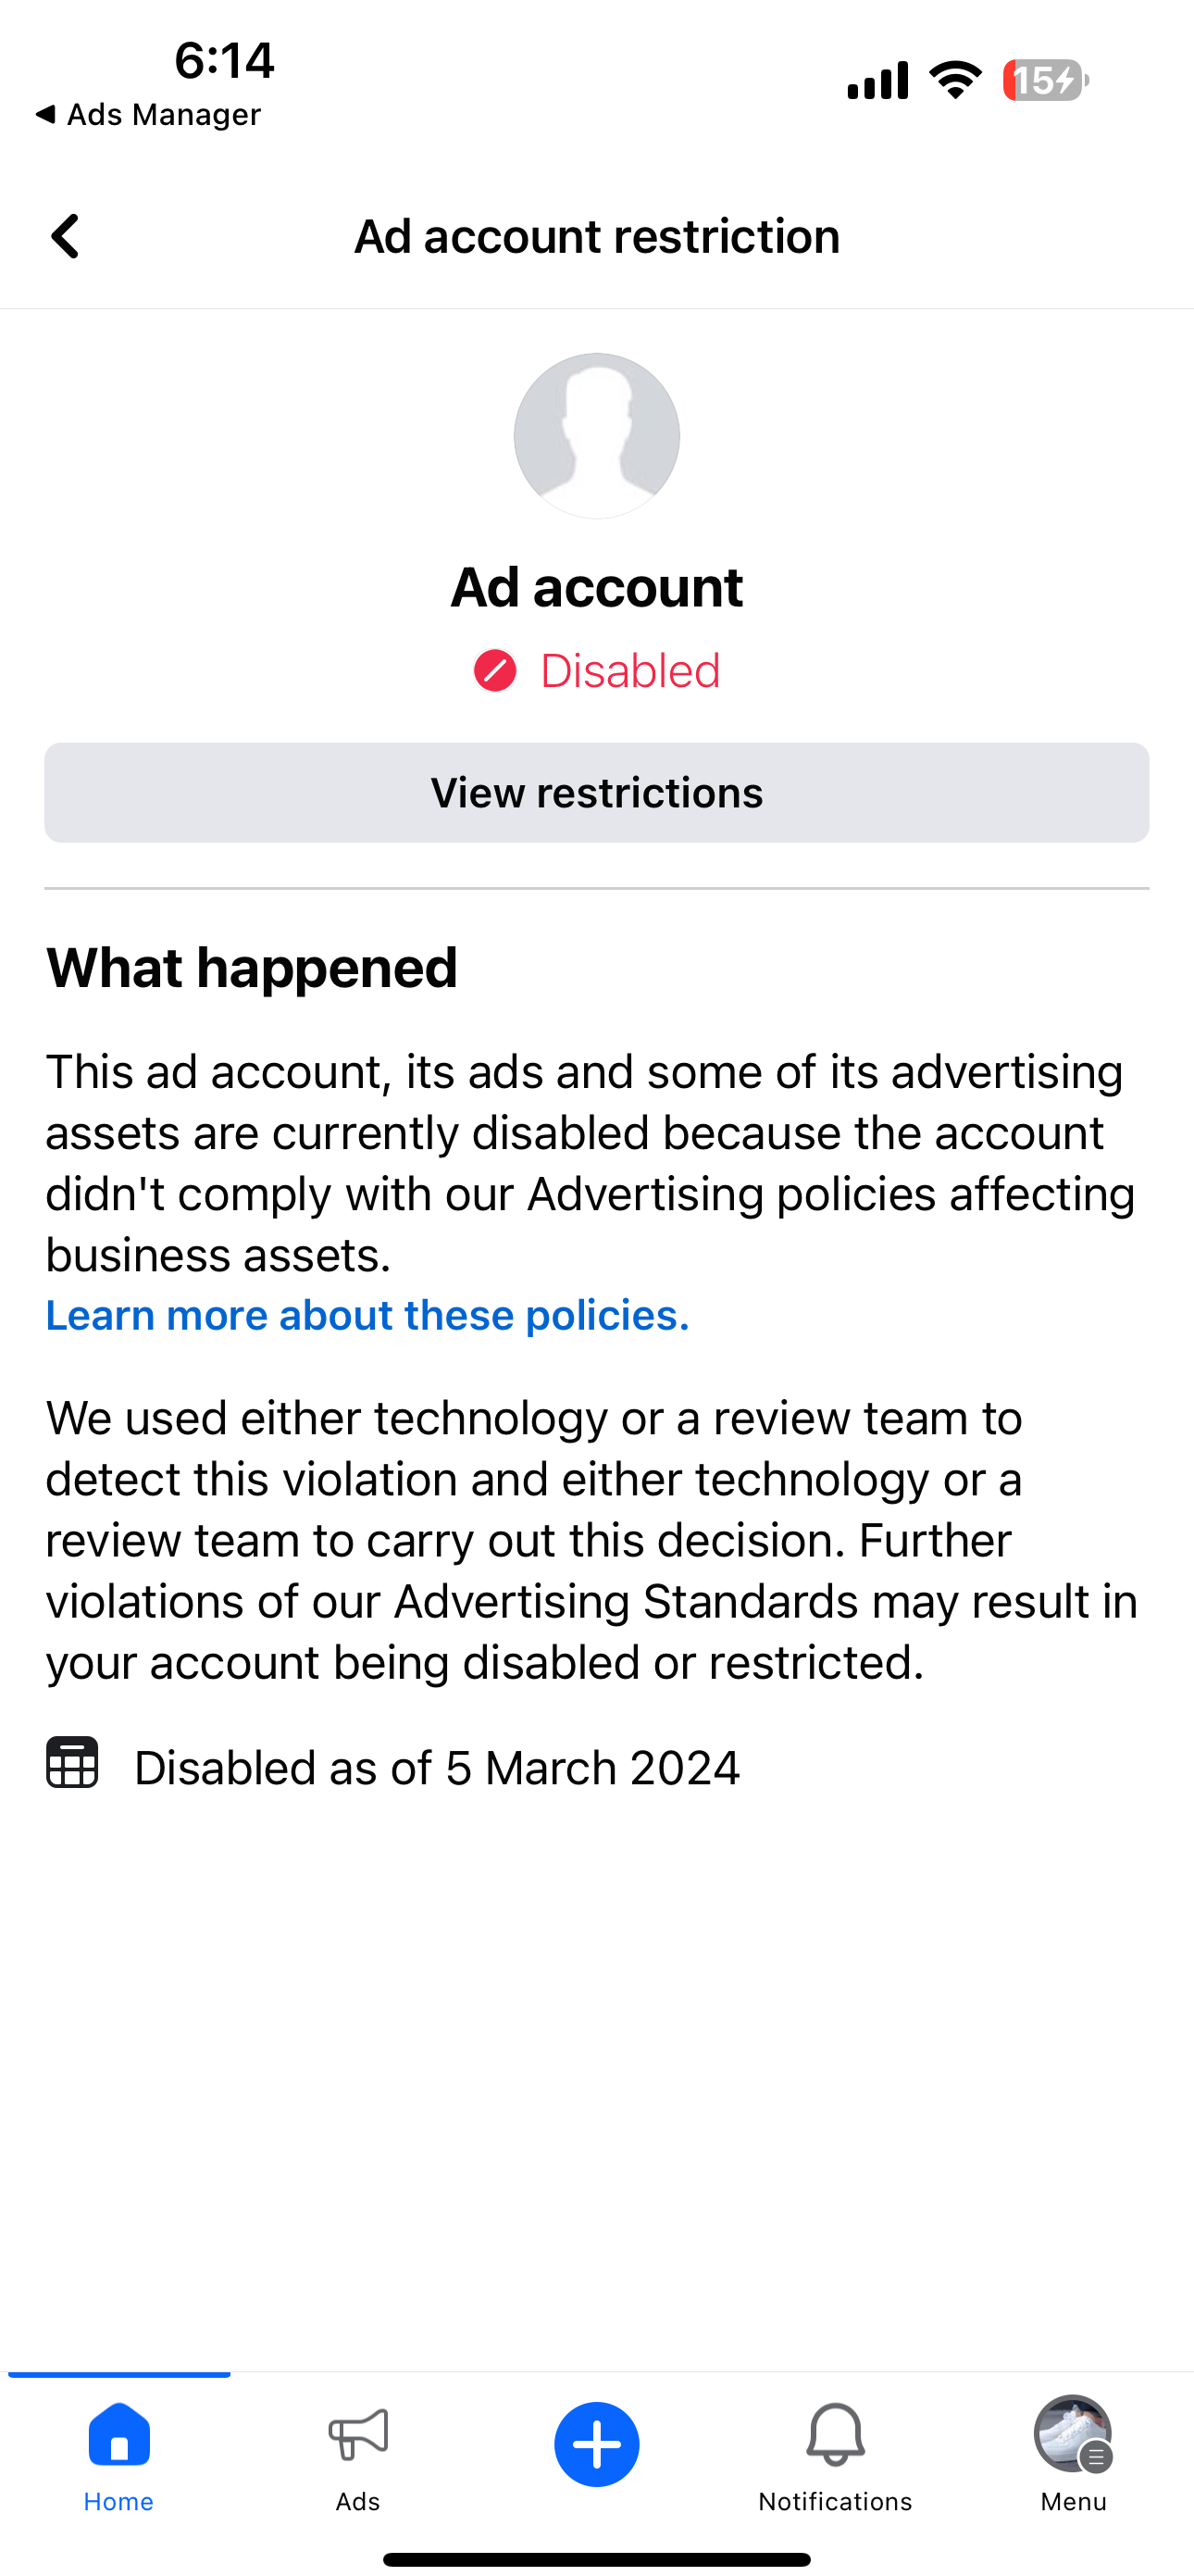This screenshot has width=1194, height=2576.
Task: Tap the home indicator bar at bottom
Action: (597, 2559)
